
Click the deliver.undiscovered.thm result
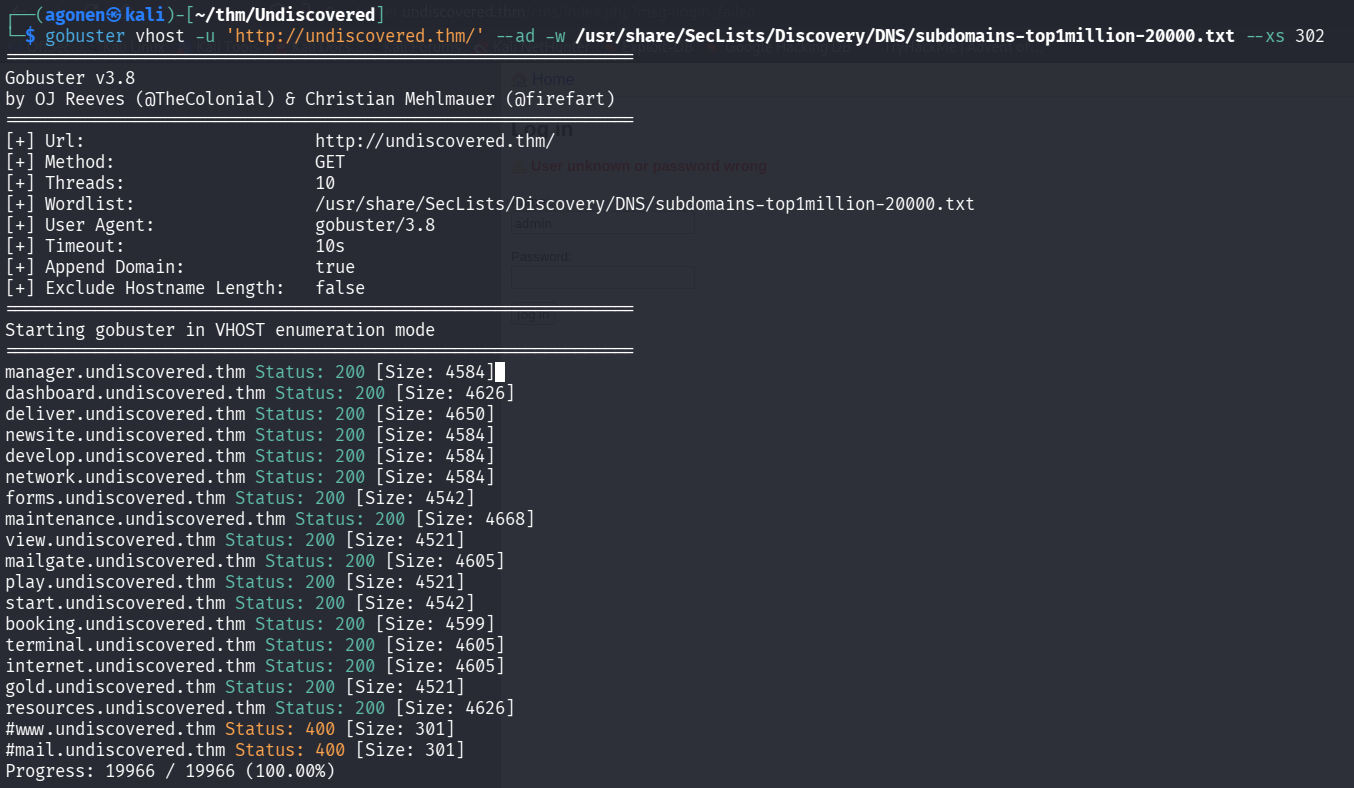(125, 414)
